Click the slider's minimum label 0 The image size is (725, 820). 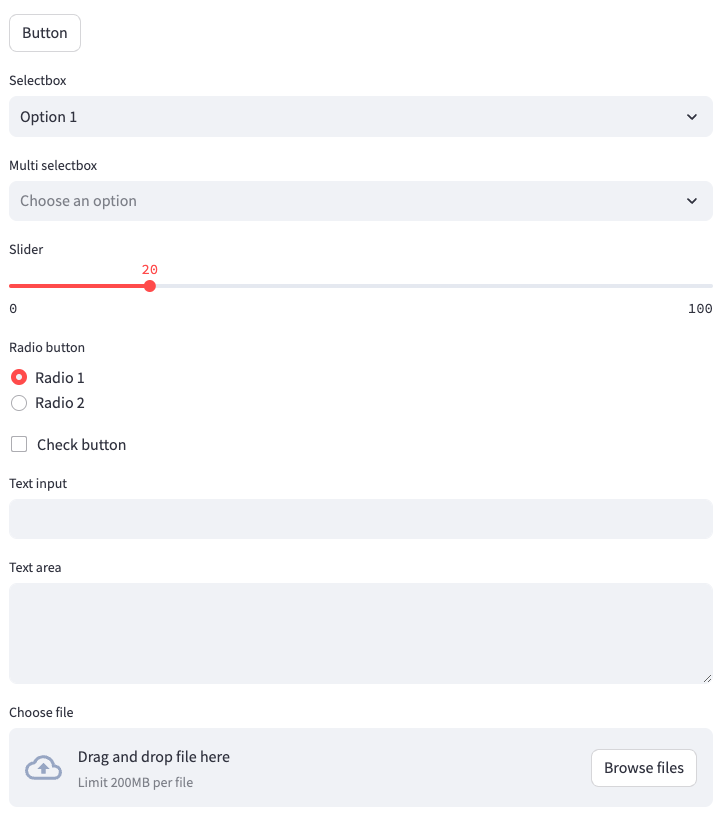tap(13, 309)
